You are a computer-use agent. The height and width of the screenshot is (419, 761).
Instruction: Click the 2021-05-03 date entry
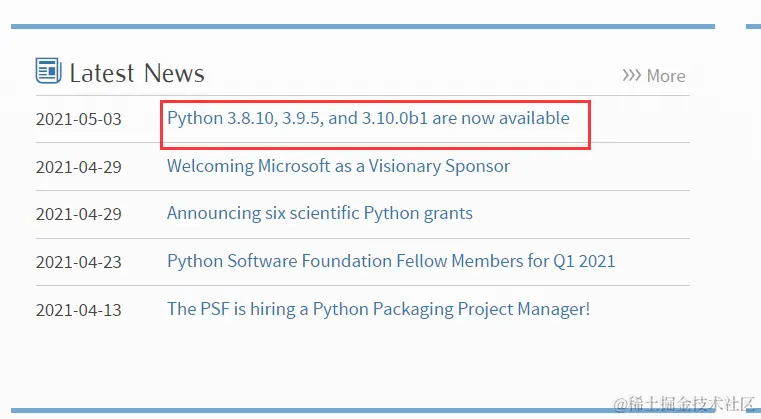(78, 119)
